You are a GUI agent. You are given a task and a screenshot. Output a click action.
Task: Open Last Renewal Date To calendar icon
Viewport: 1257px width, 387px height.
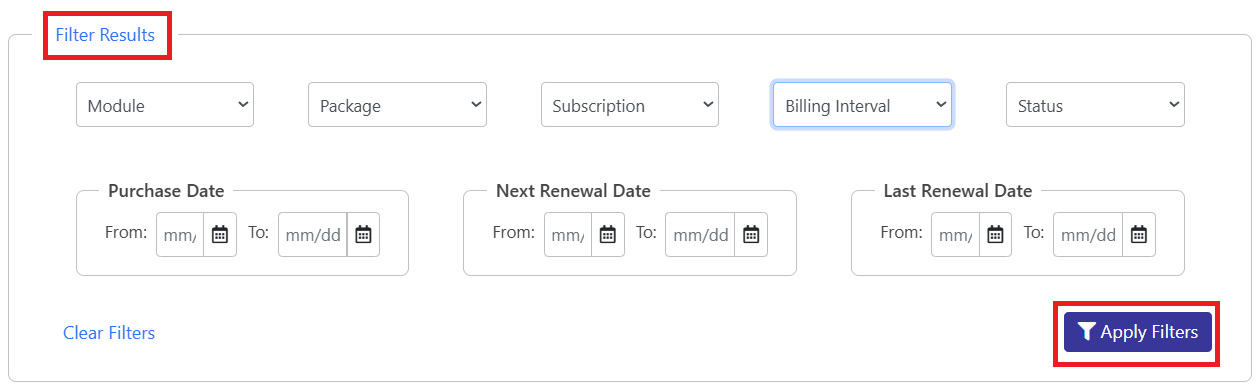point(1138,234)
